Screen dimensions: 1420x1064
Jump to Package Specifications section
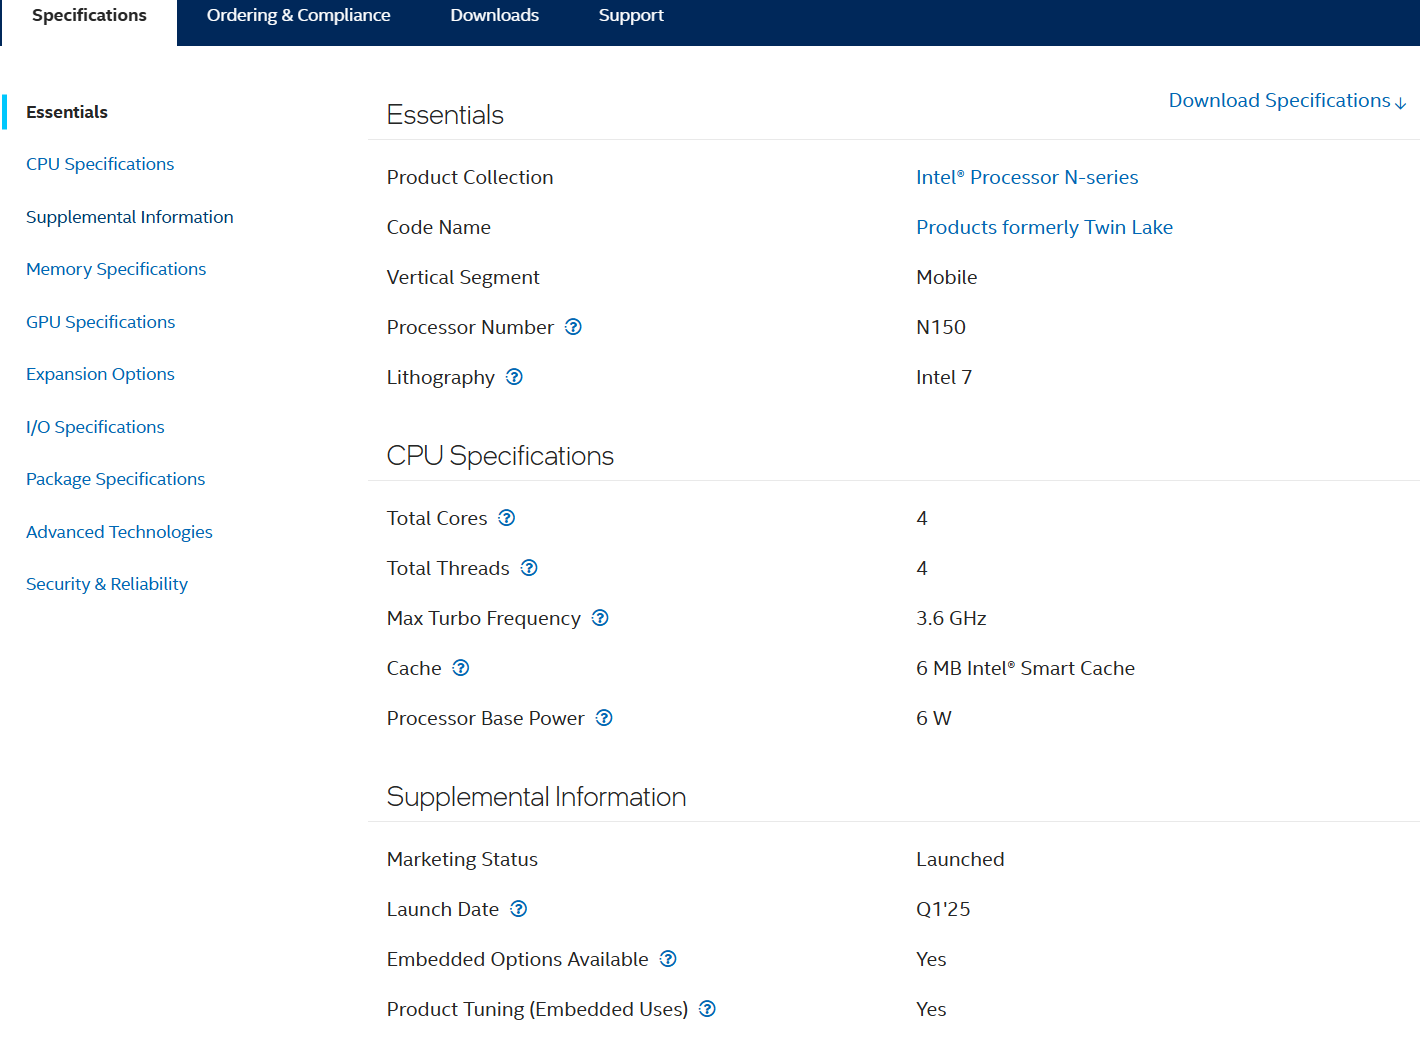(116, 479)
